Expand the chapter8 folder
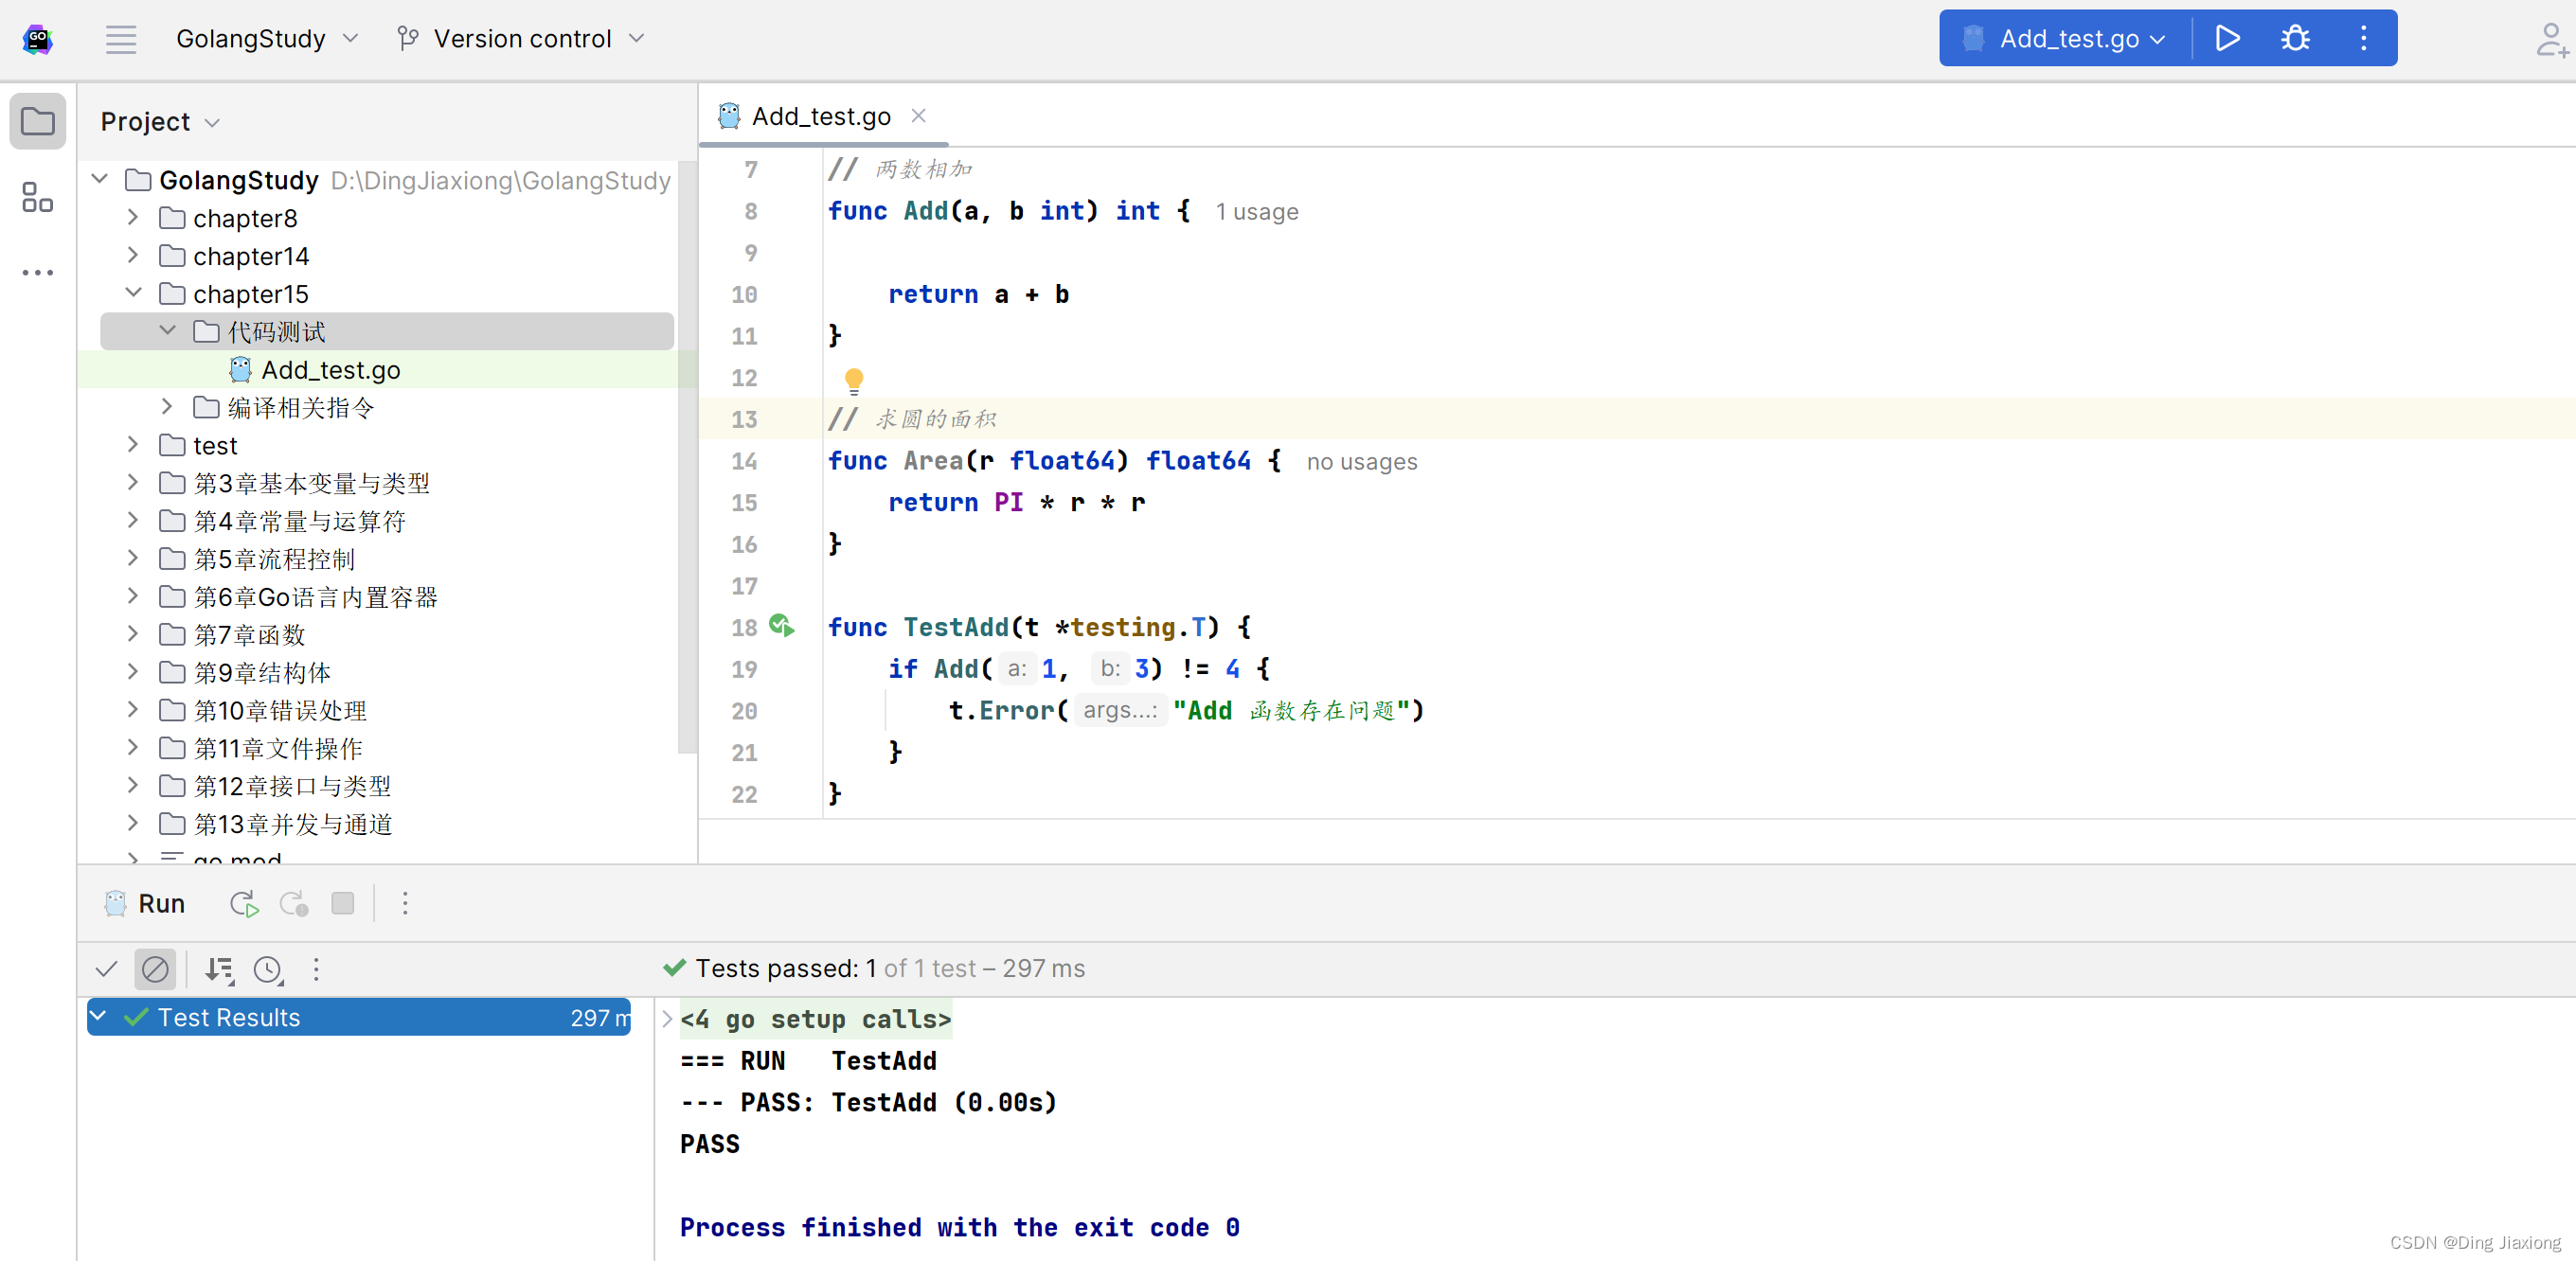This screenshot has height=1261, width=2576. (133, 217)
